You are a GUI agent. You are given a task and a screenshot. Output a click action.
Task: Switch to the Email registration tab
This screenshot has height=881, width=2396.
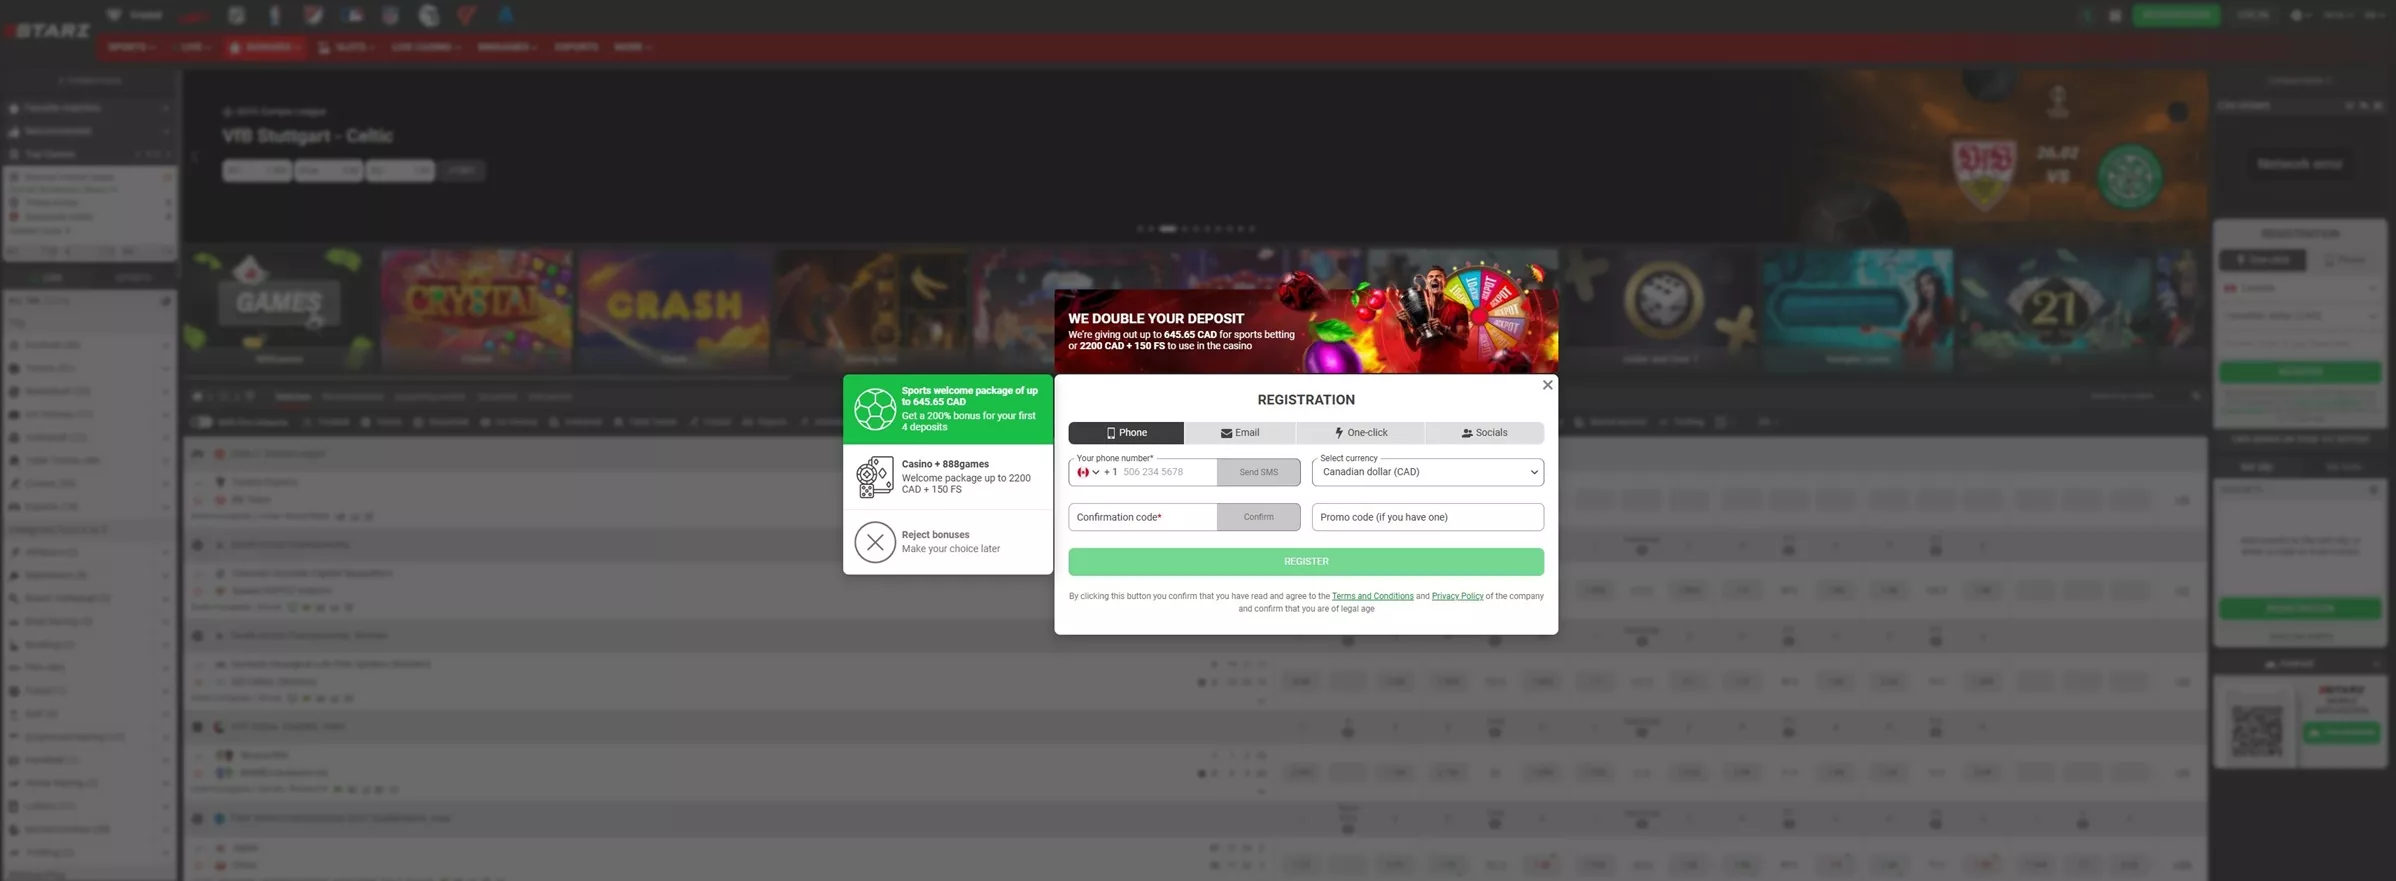pyautogui.click(x=1239, y=433)
